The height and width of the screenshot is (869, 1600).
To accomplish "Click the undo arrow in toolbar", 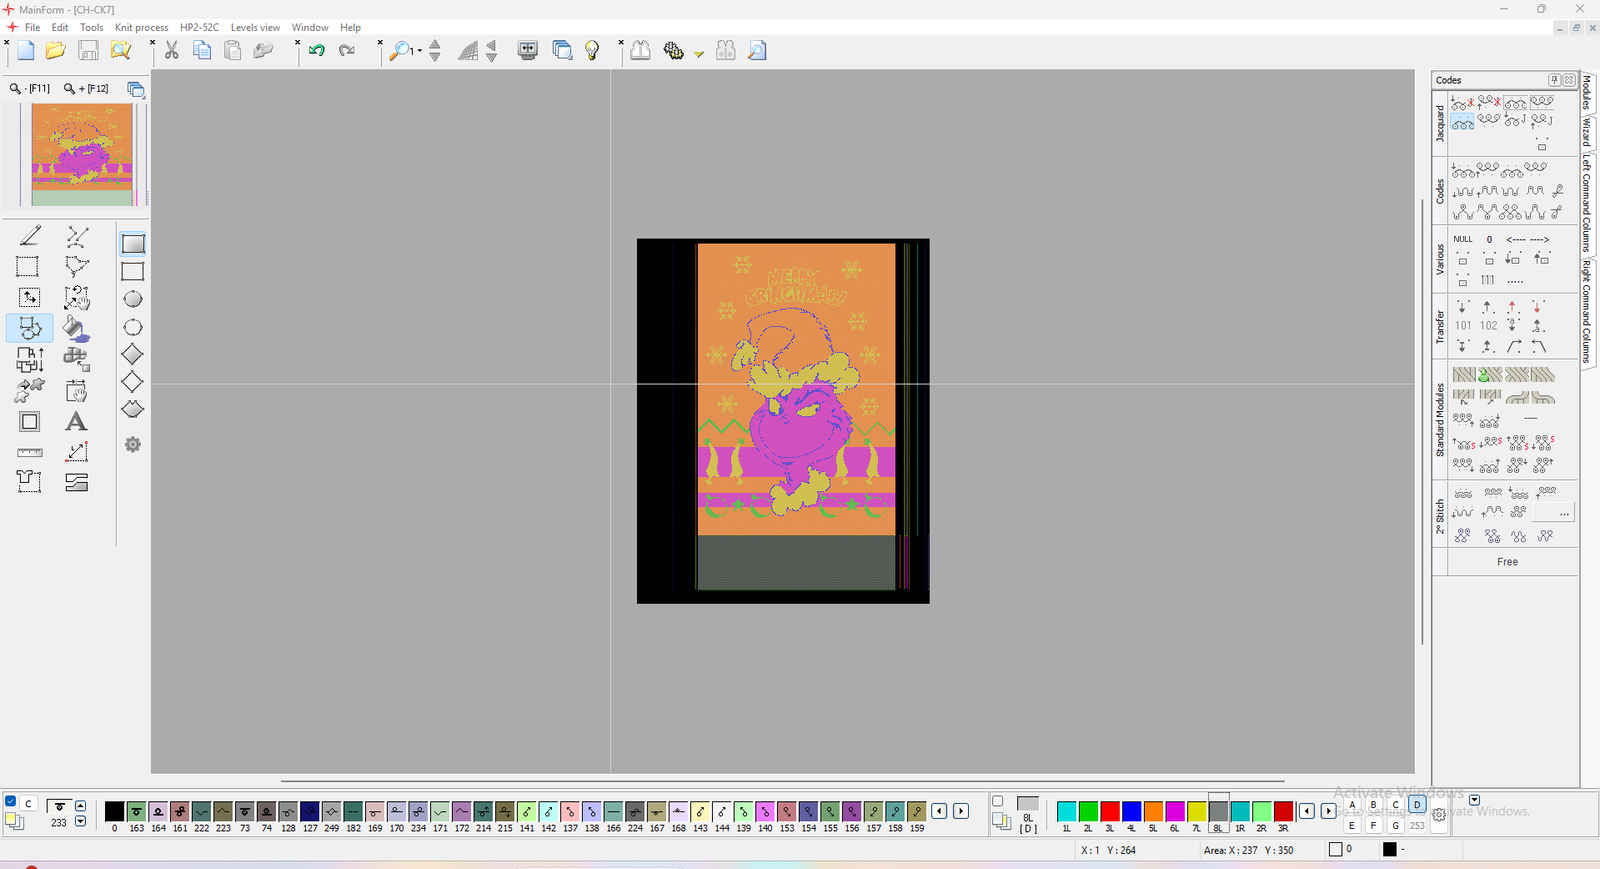I will click(x=317, y=51).
